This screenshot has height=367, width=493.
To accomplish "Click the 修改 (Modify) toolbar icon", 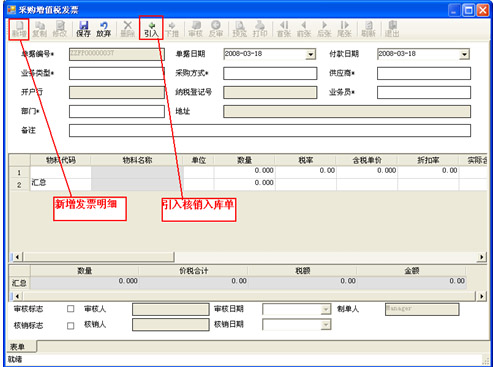I will click(60, 29).
